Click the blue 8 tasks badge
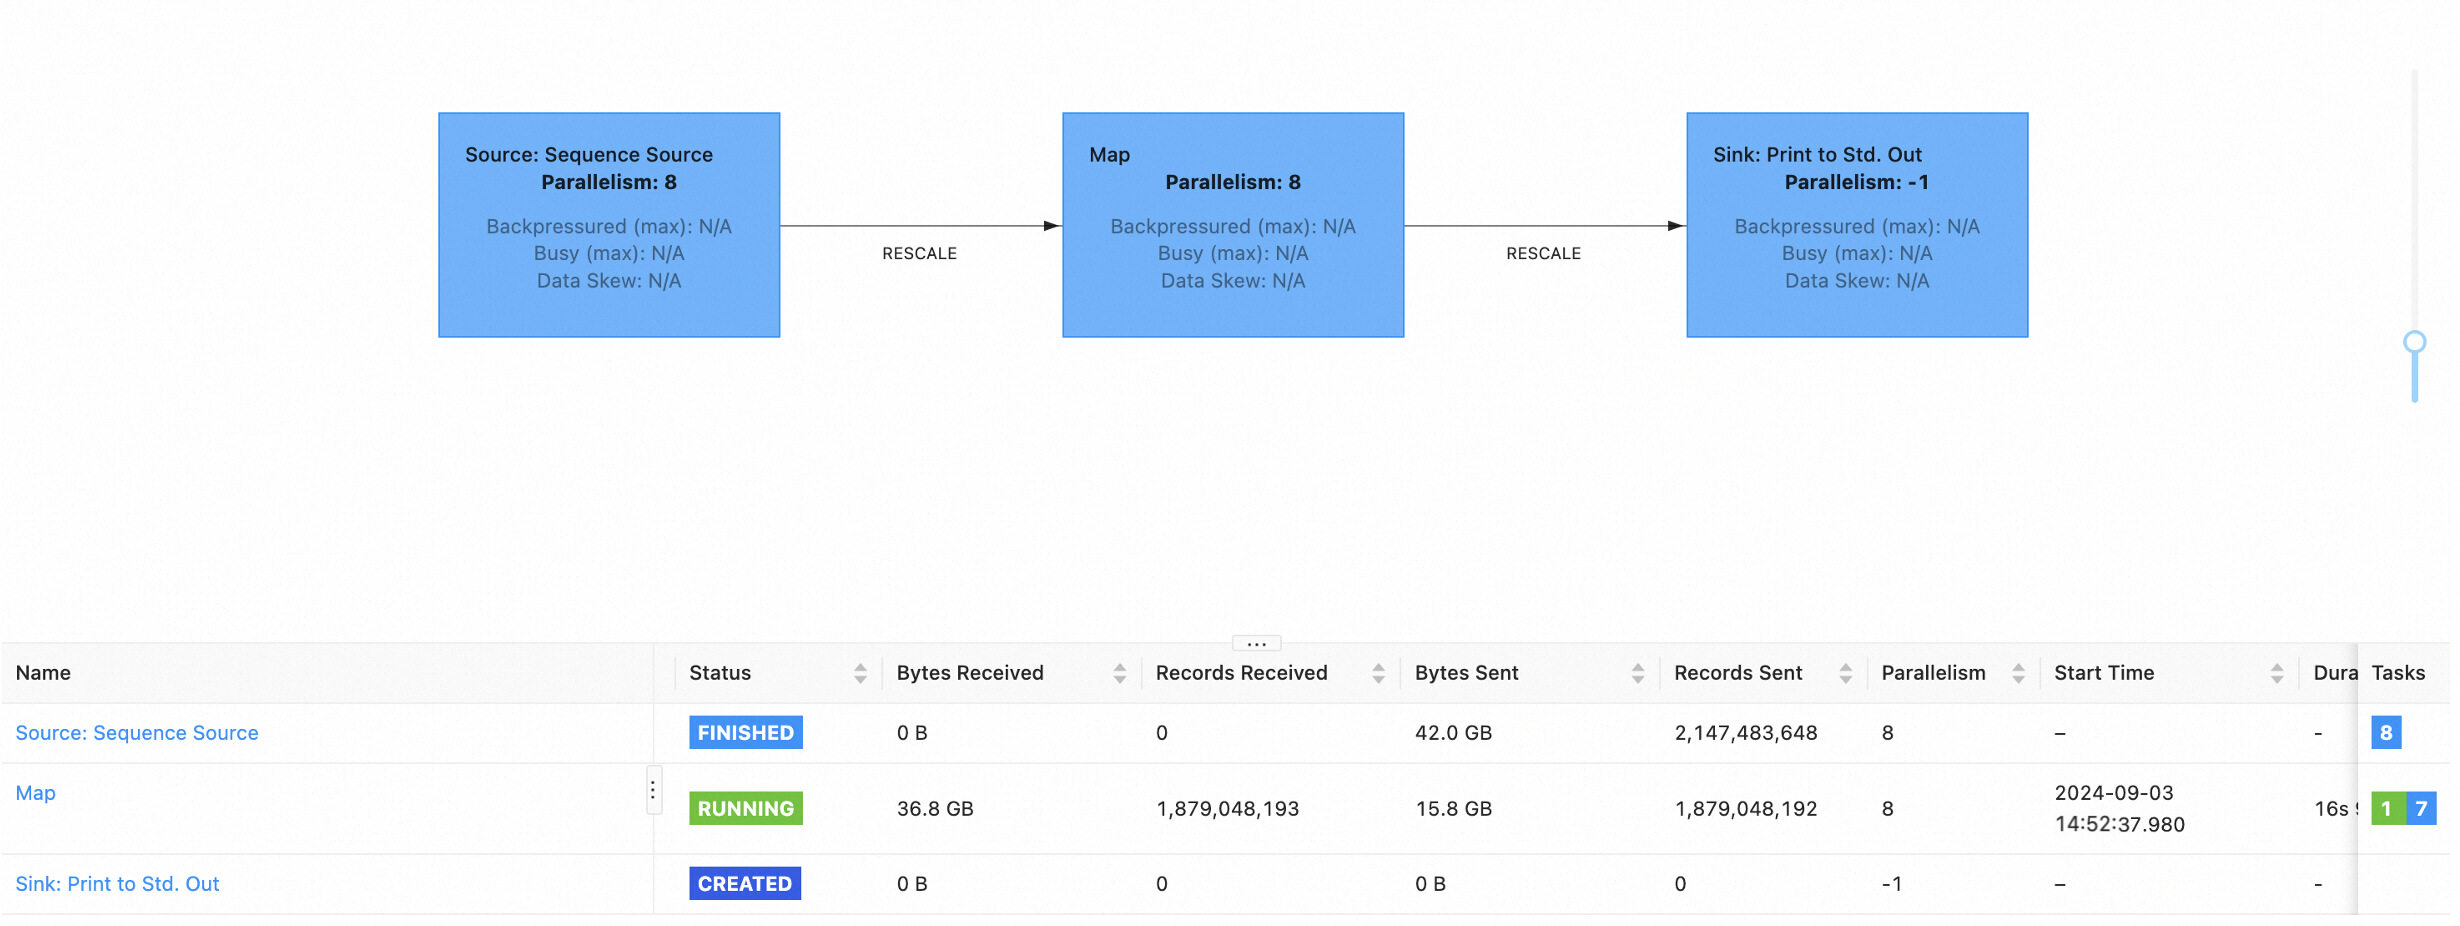Viewport: 2460px width, 926px height. tap(2385, 733)
